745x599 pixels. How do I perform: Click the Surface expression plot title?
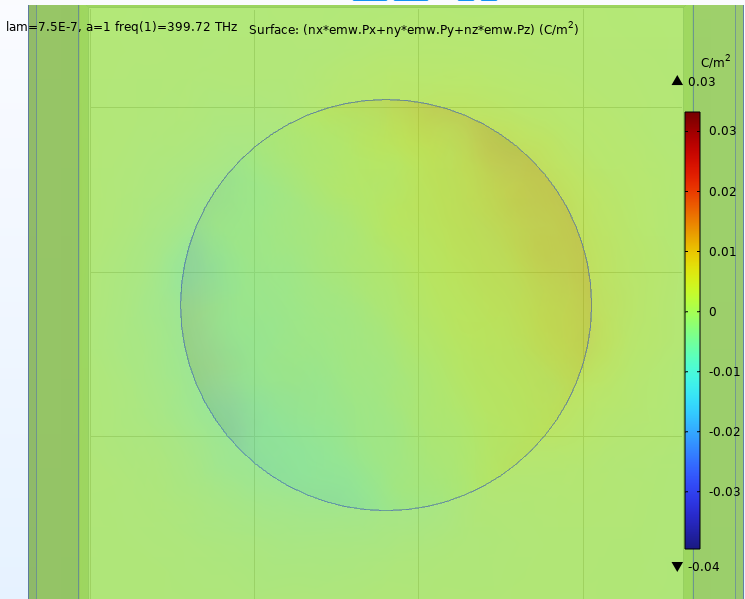pos(414,29)
